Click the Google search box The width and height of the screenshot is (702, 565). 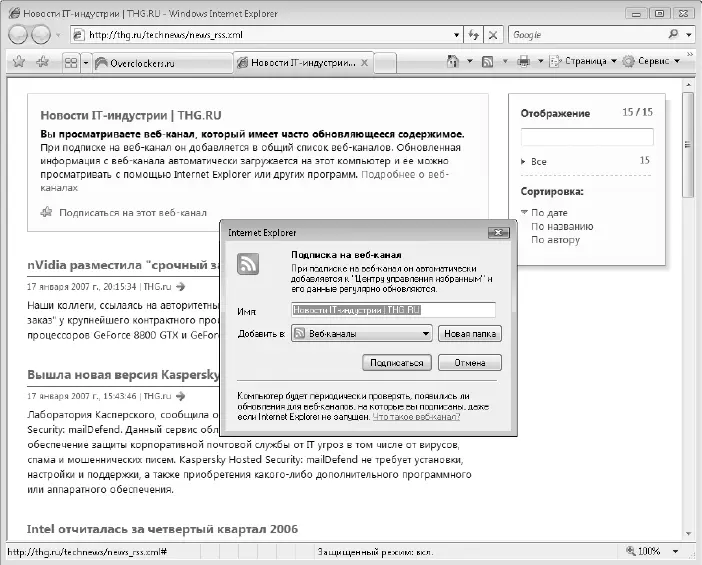(x=586, y=35)
